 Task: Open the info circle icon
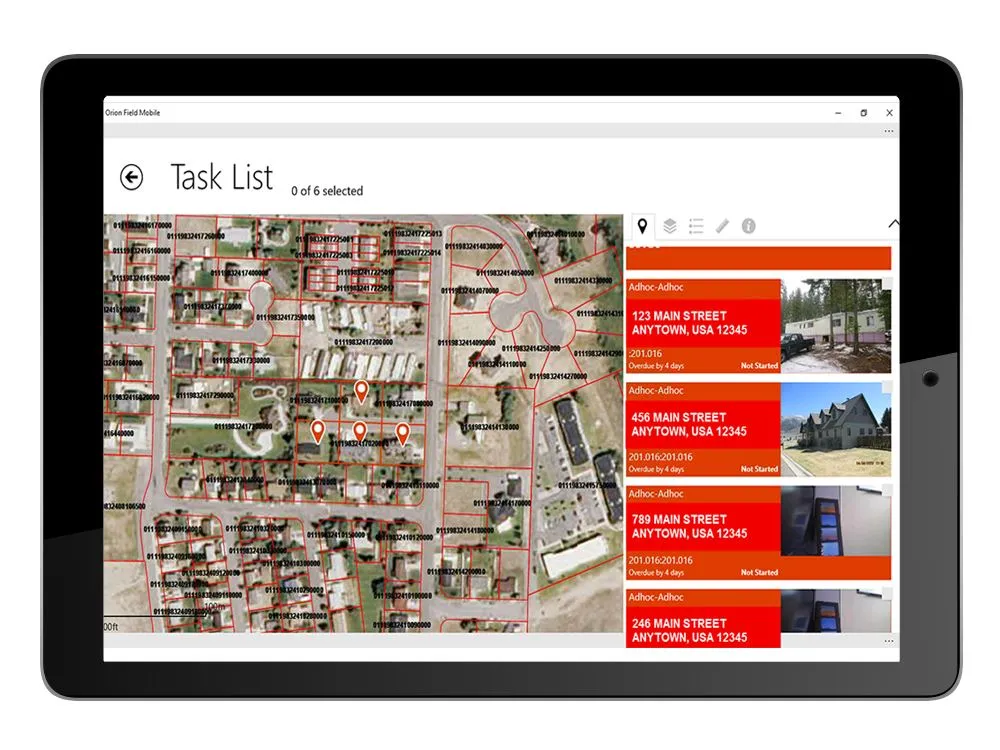click(748, 226)
